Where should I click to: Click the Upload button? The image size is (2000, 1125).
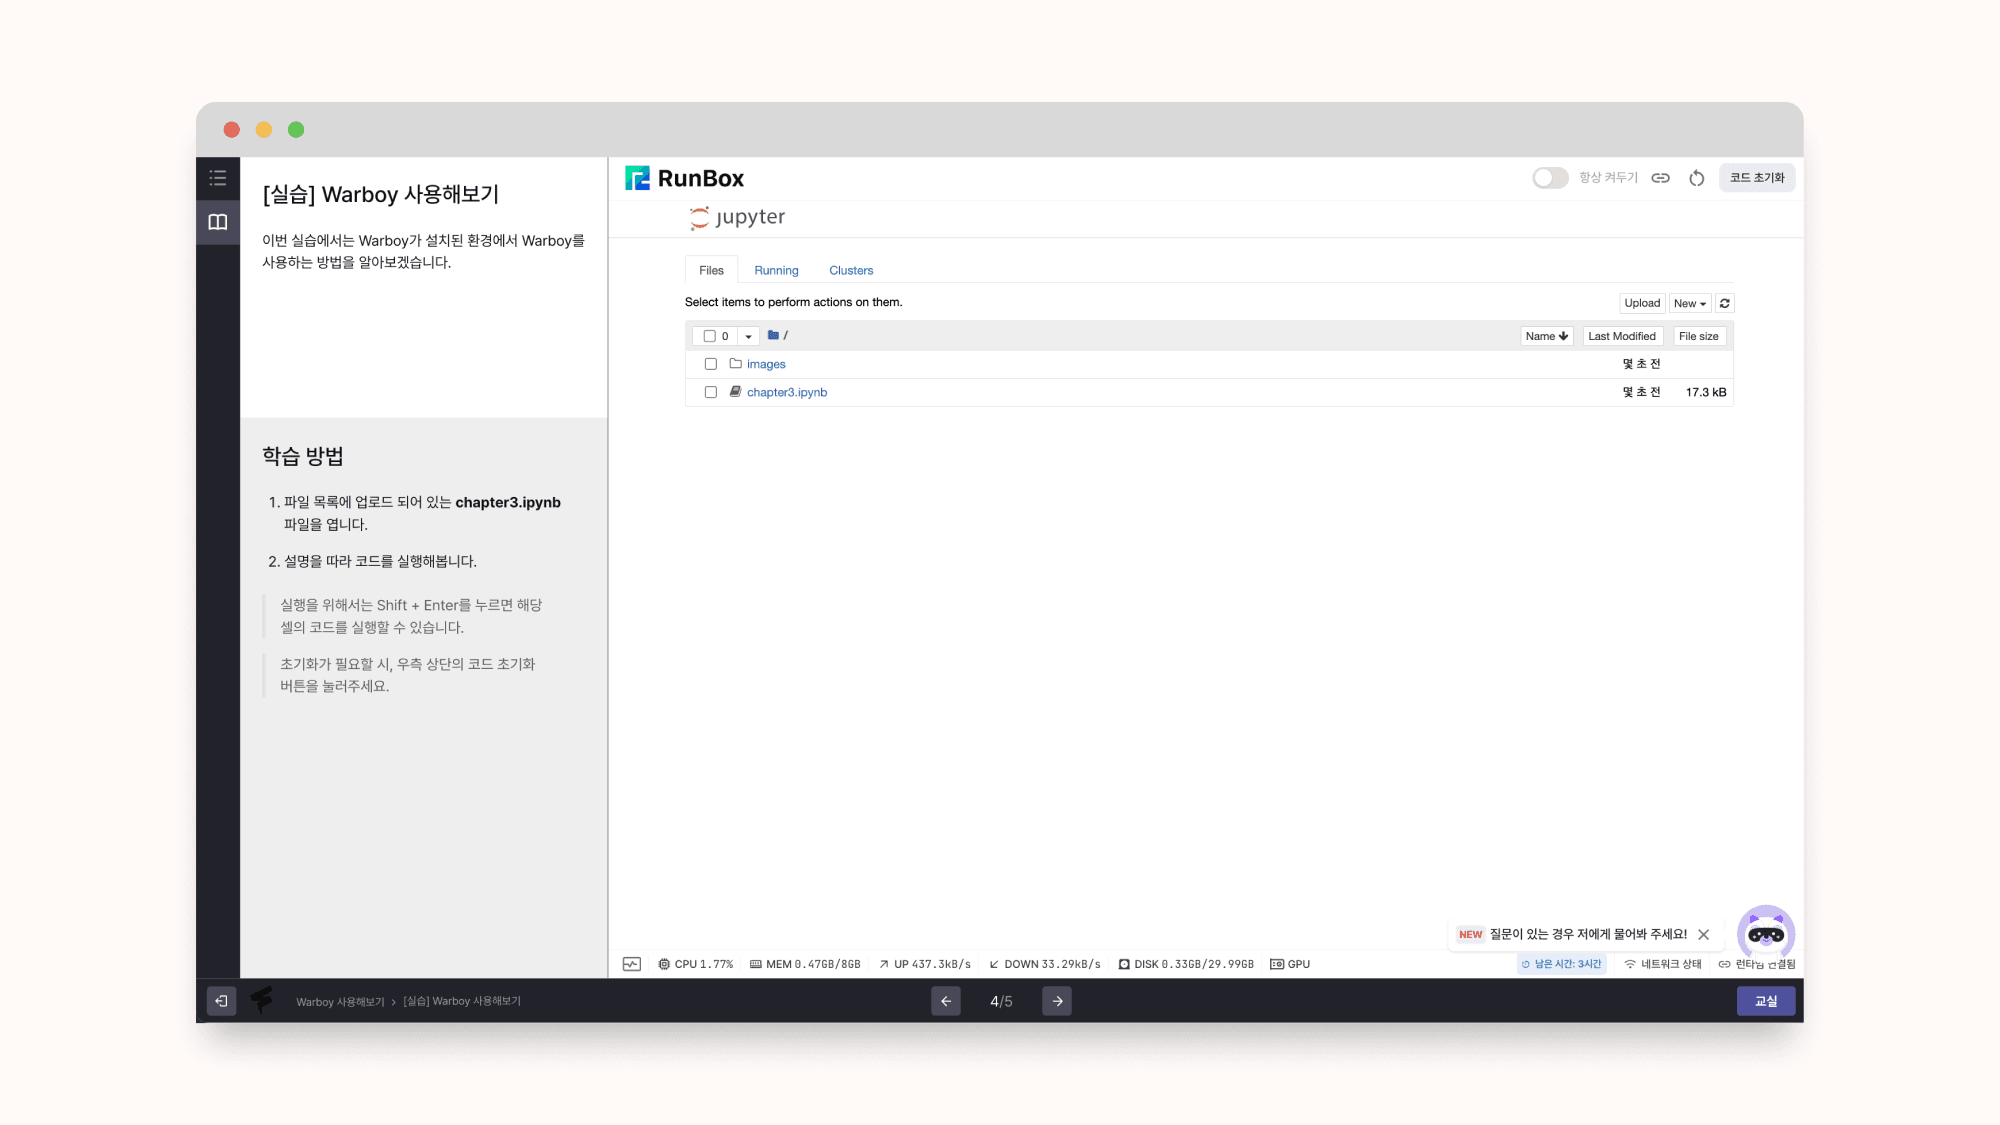pyautogui.click(x=1641, y=303)
